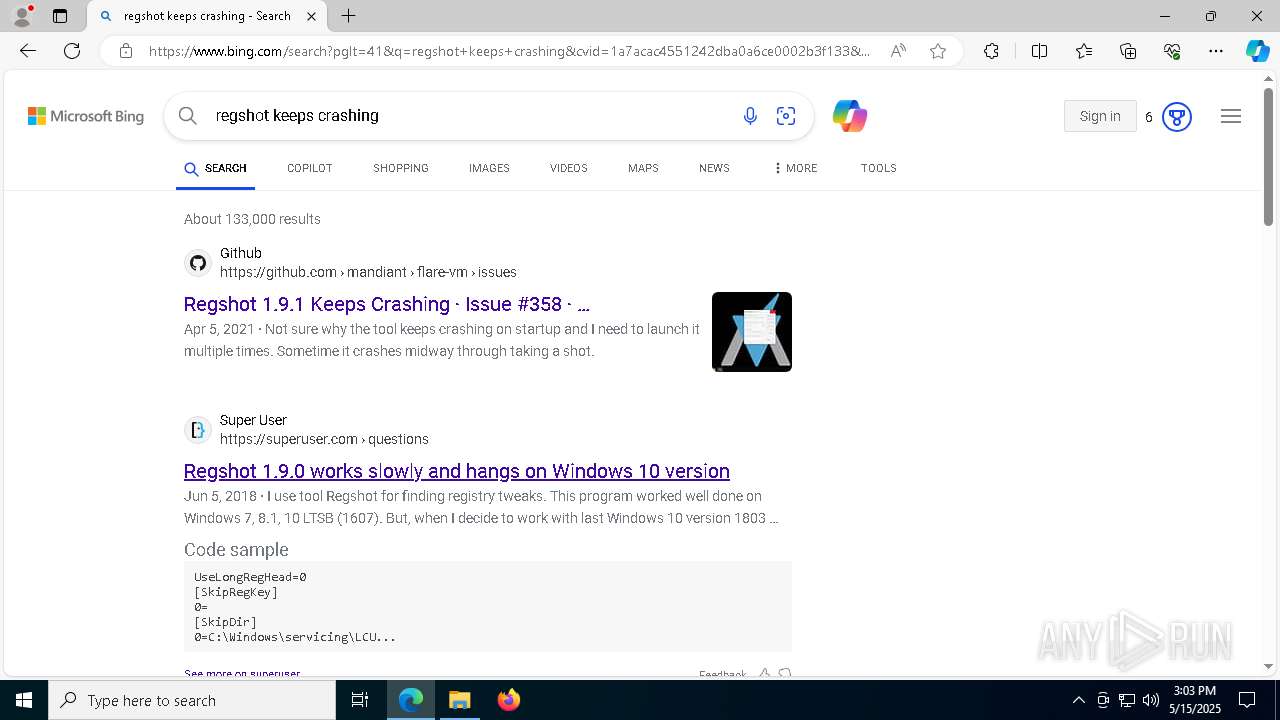This screenshot has width=1280, height=720.
Task: Open Regshot 1.9.0 works slowly link
Action: [457, 471]
